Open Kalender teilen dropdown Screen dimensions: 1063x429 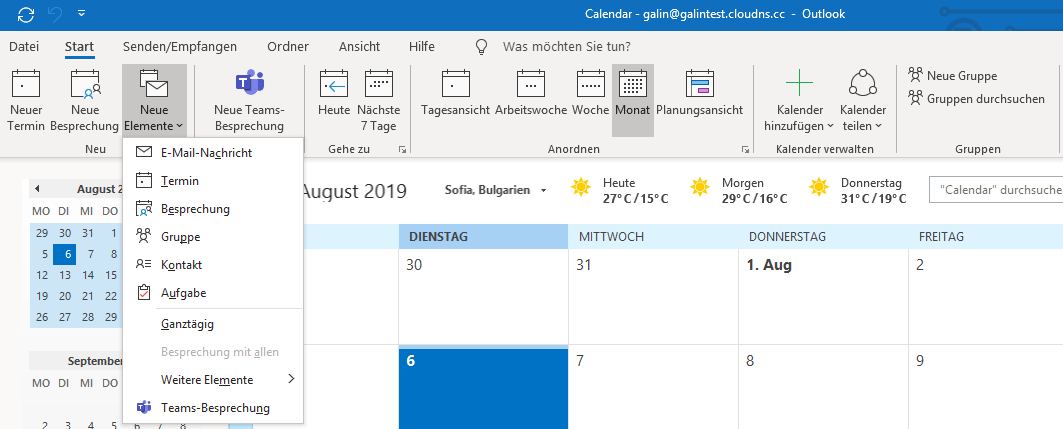click(x=862, y=101)
